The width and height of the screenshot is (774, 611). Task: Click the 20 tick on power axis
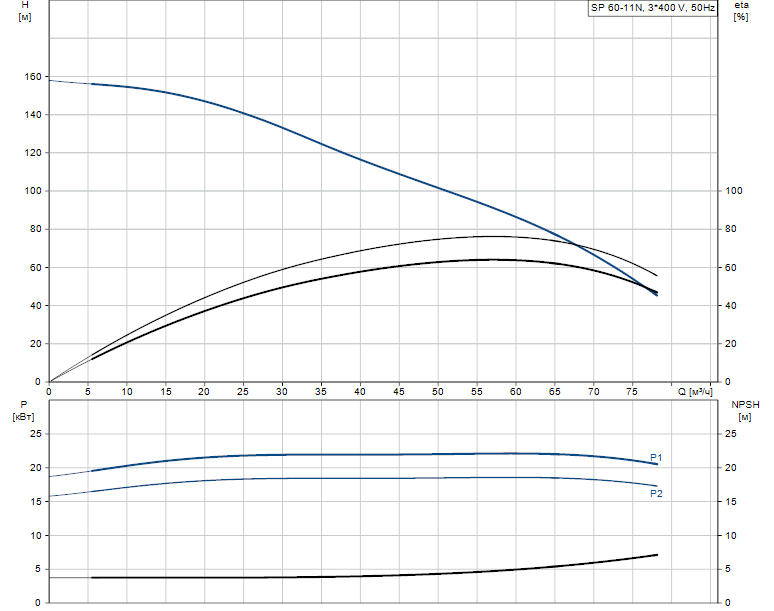coord(36,467)
